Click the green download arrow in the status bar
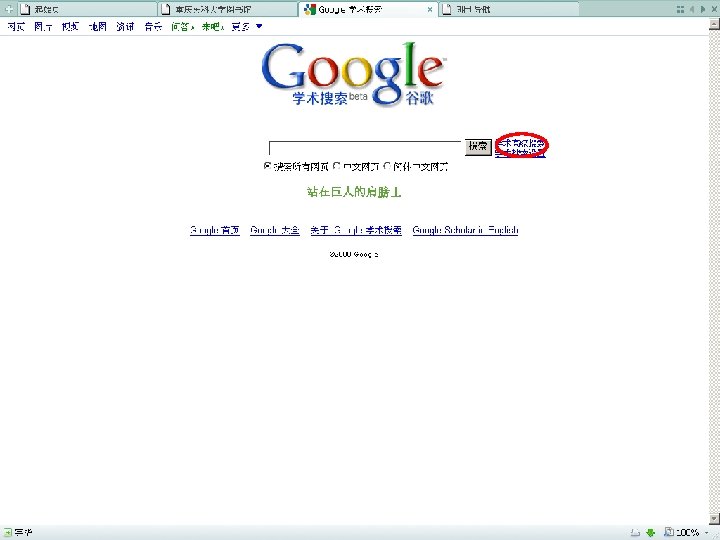720x540 pixels. [x=650, y=533]
